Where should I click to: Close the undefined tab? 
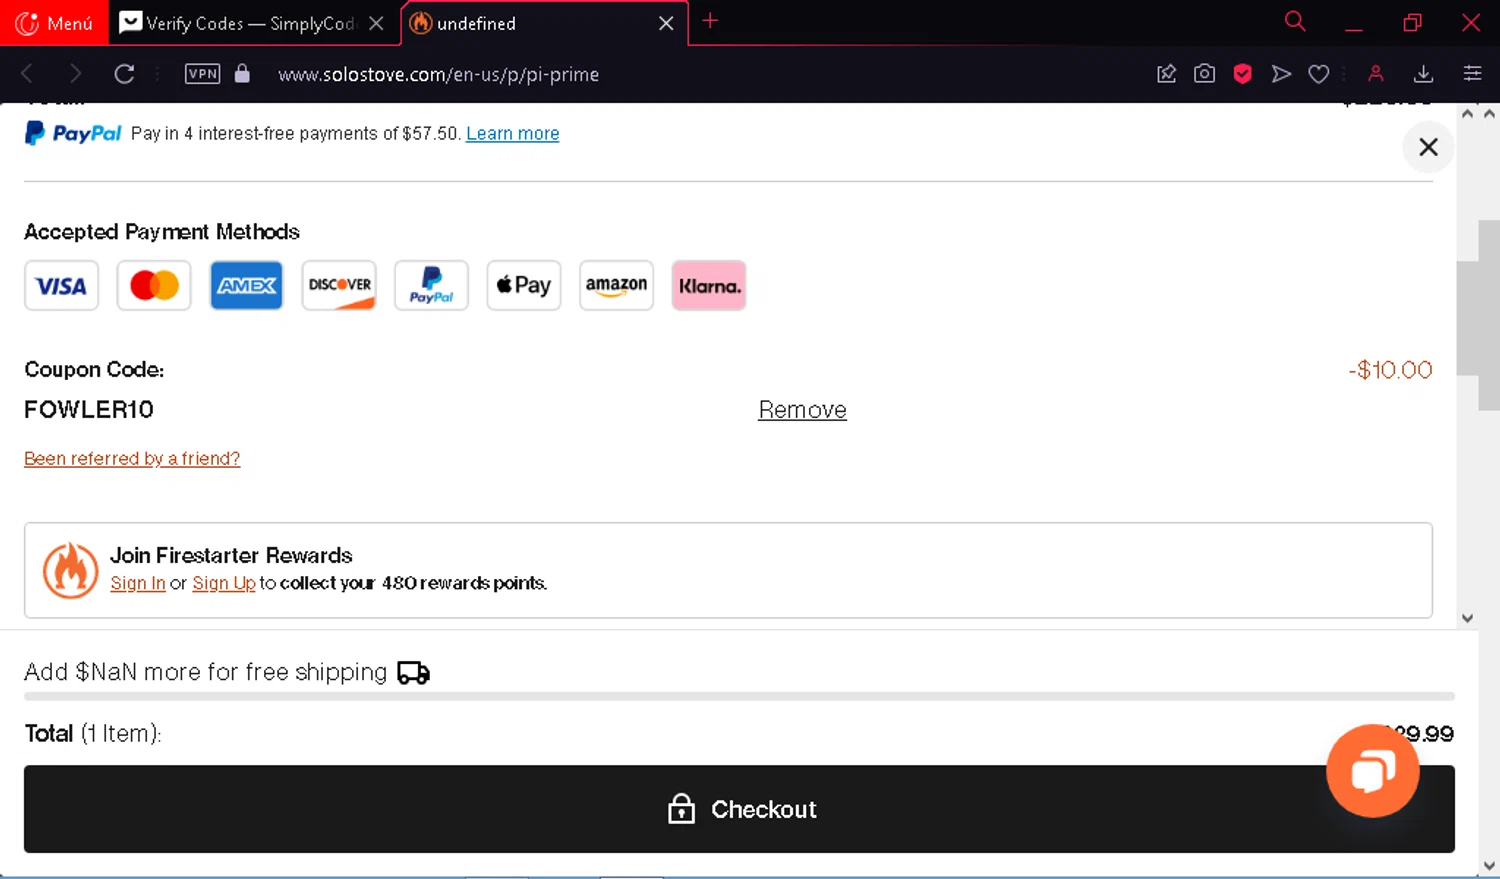click(666, 23)
